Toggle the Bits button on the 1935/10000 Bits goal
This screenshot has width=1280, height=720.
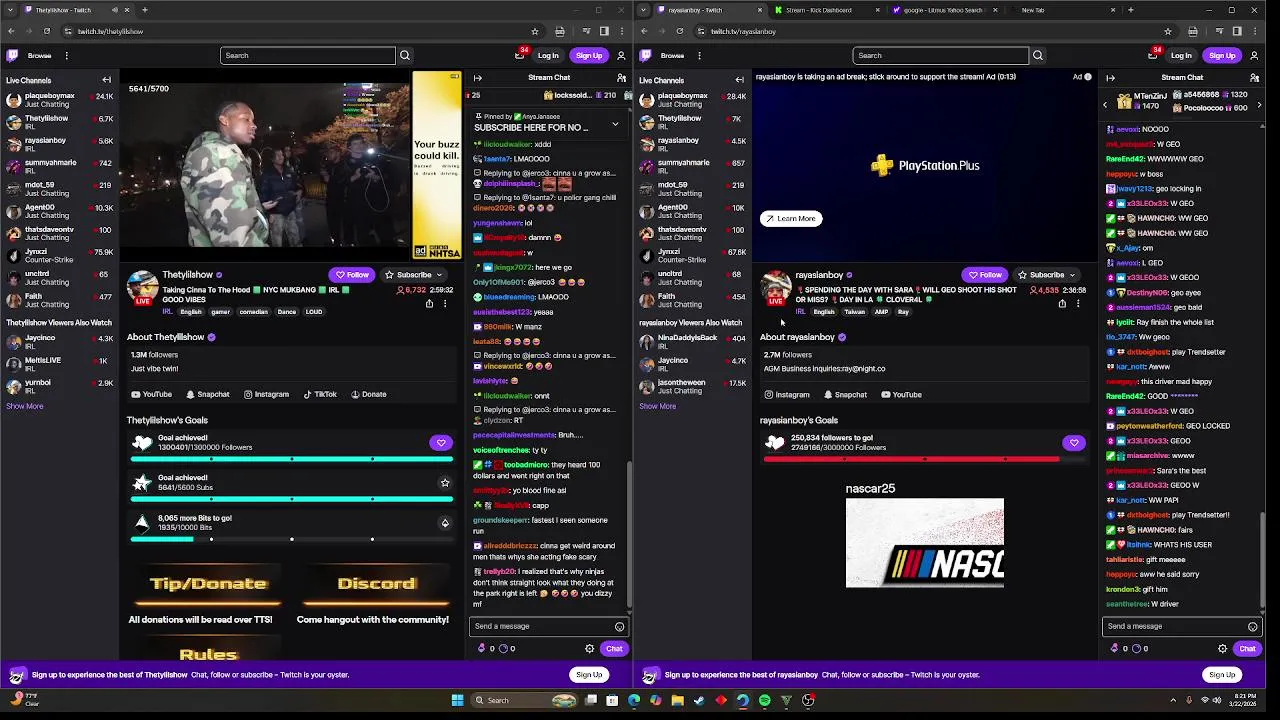pyautogui.click(x=445, y=523)
